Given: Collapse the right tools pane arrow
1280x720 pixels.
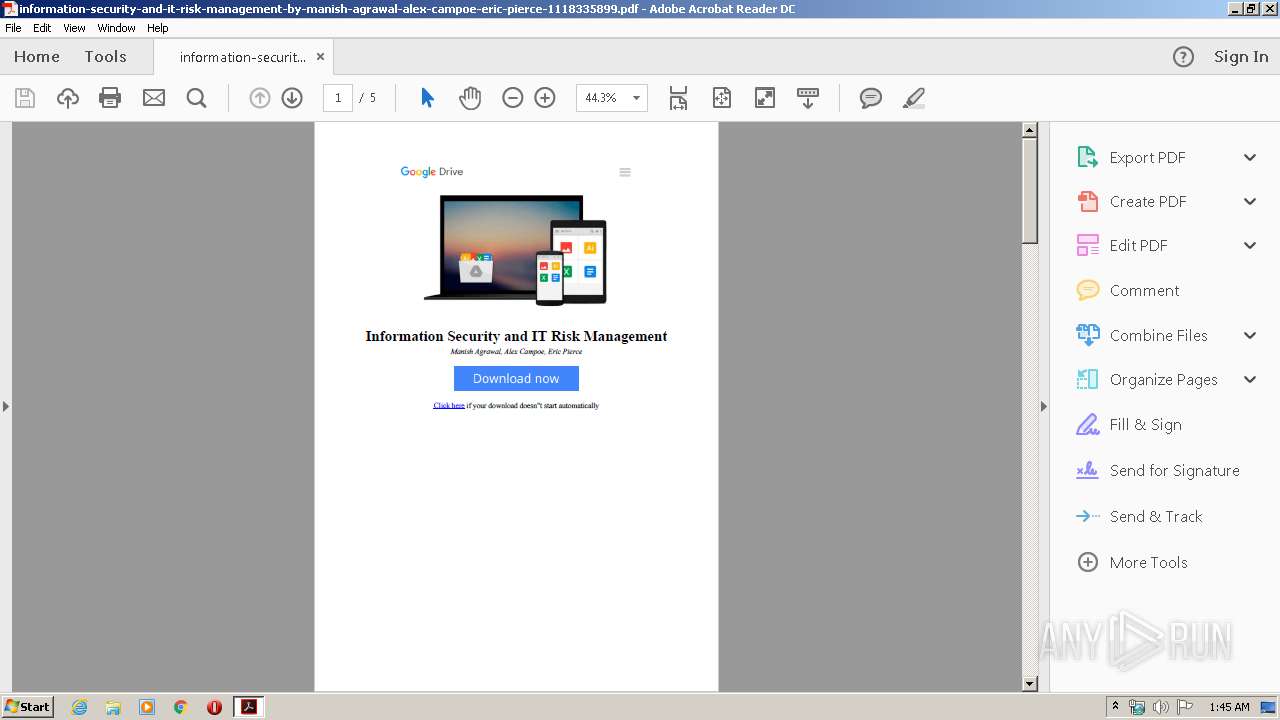Looking at the screenshot, I should click(1044, 406).
